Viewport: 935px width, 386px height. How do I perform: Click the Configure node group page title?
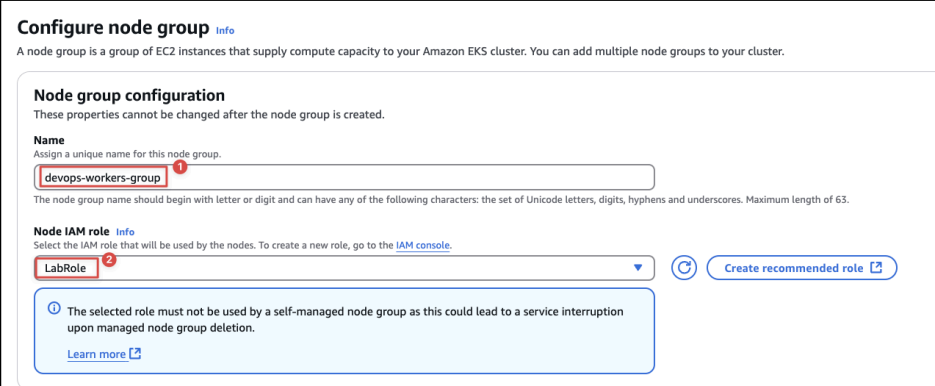[113, 27]
